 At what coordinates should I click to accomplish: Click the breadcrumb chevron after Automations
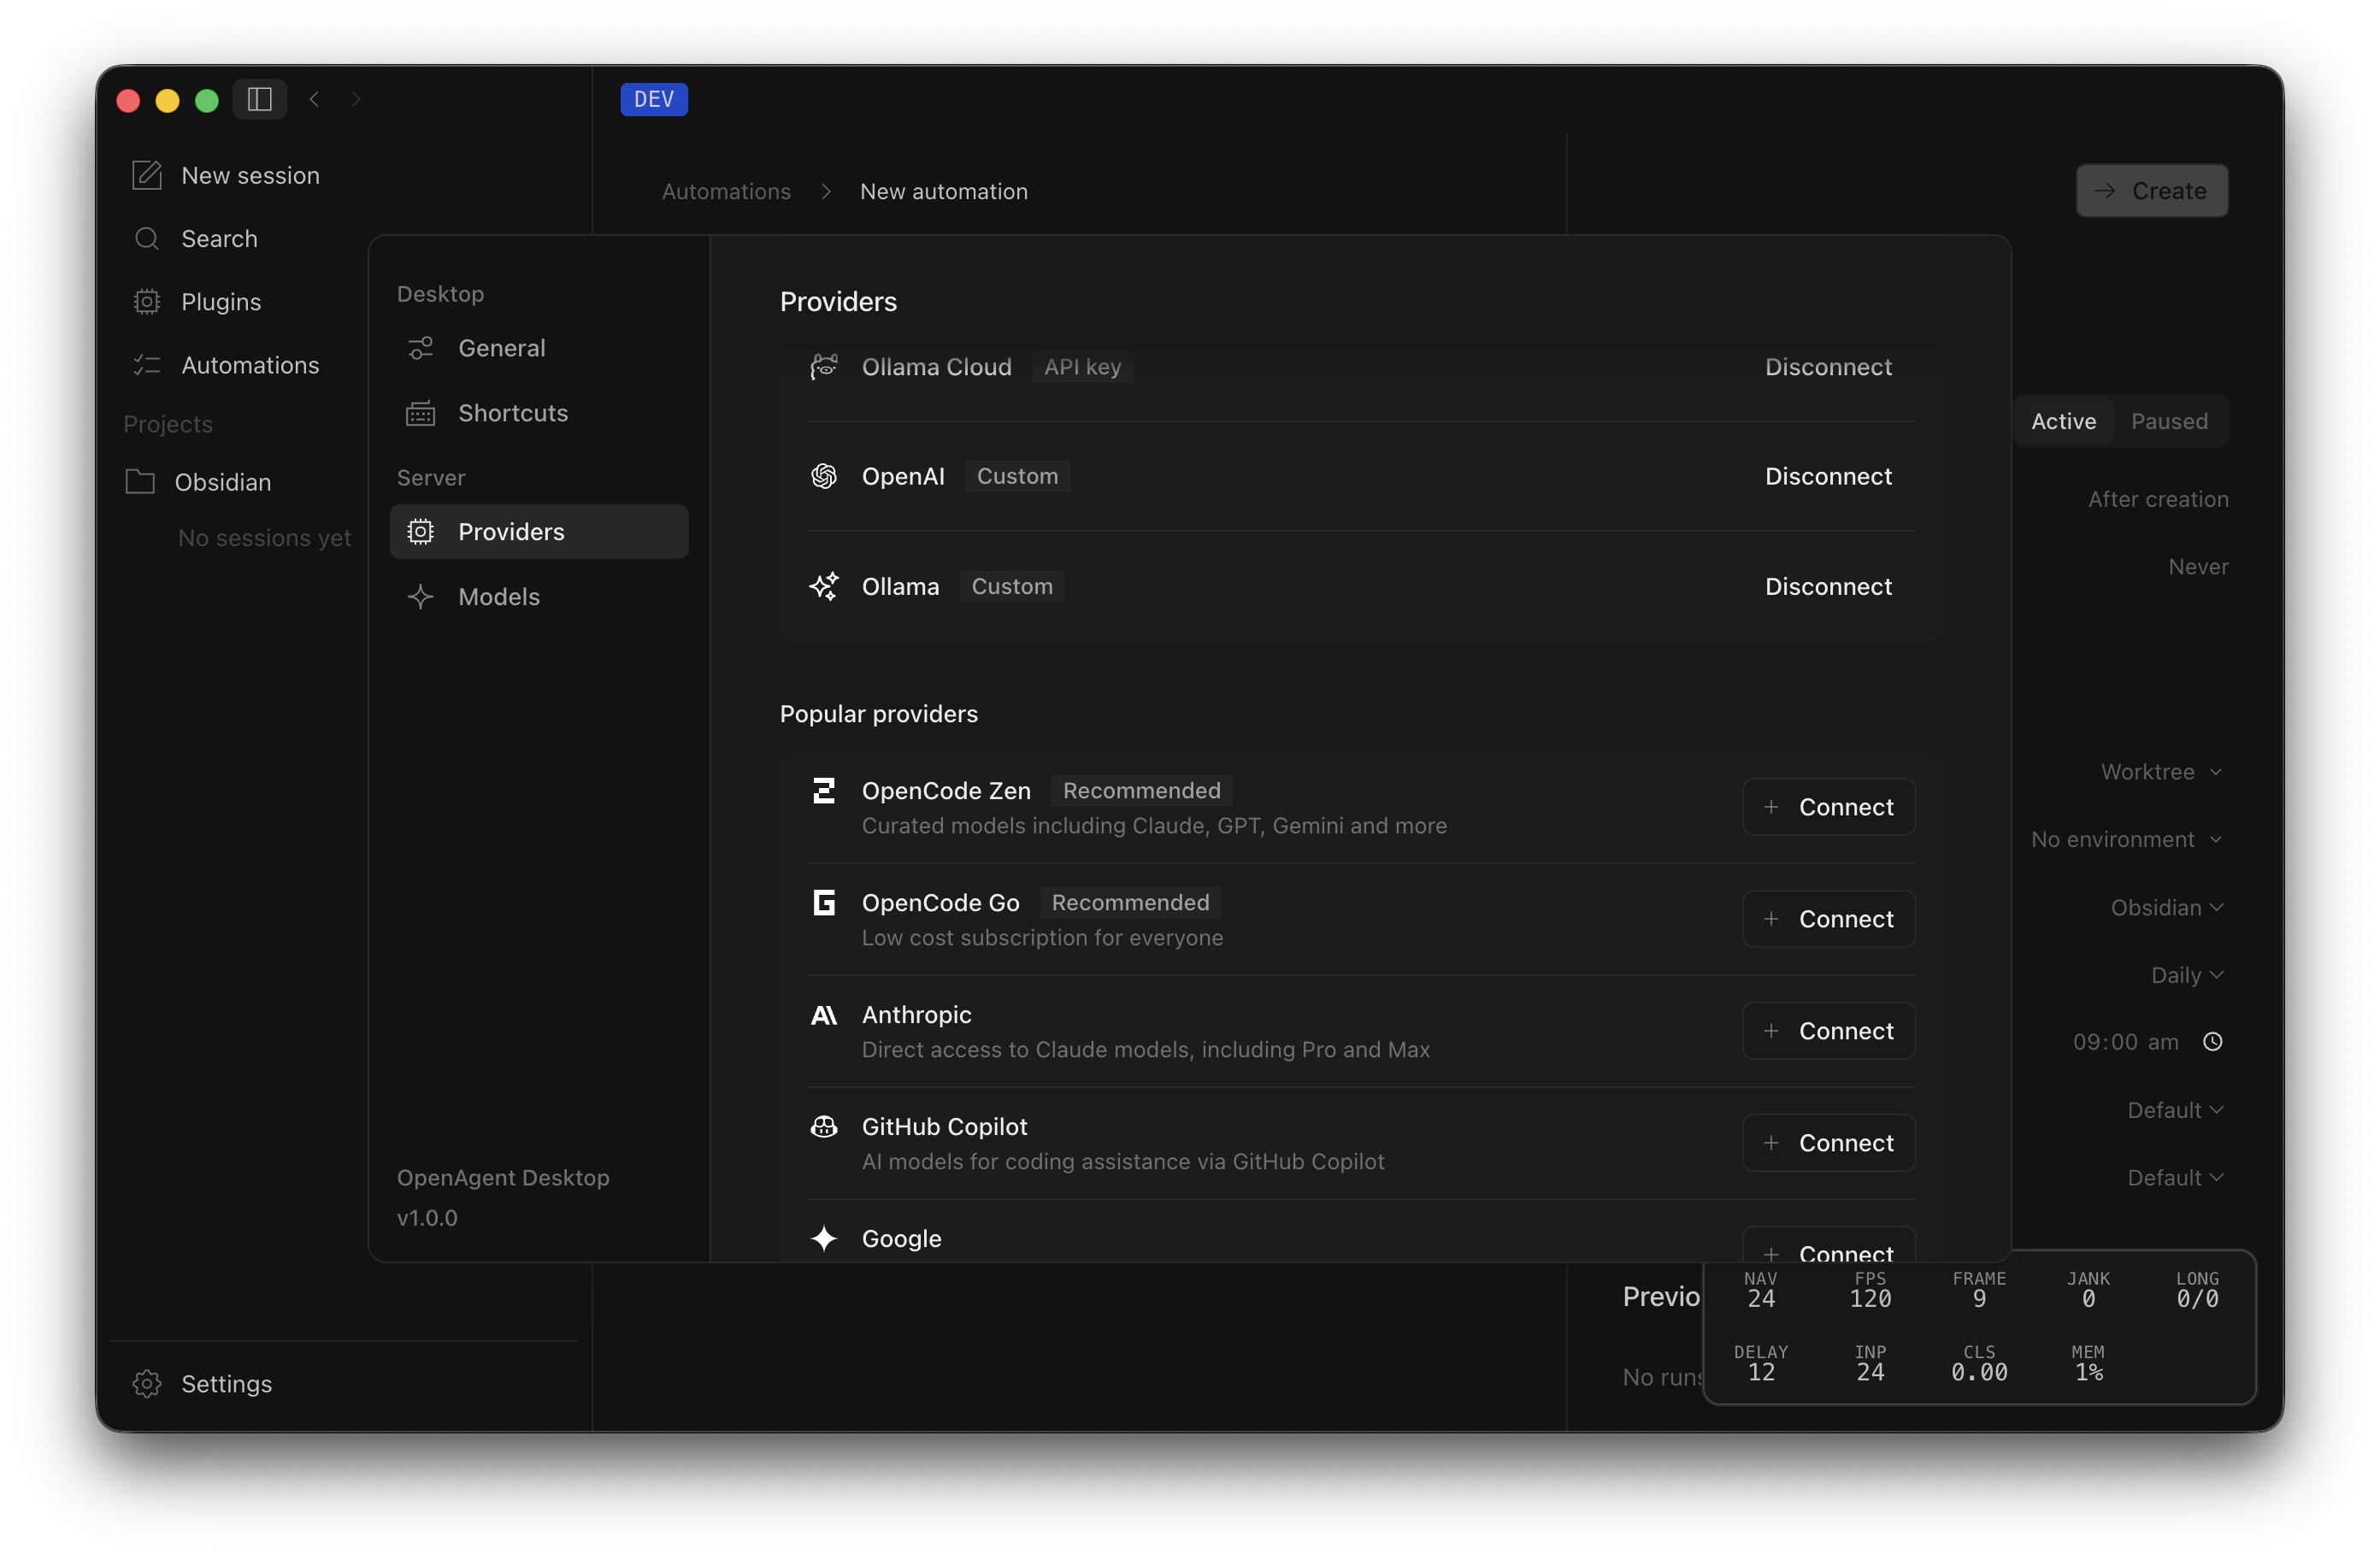coord(826,191)
